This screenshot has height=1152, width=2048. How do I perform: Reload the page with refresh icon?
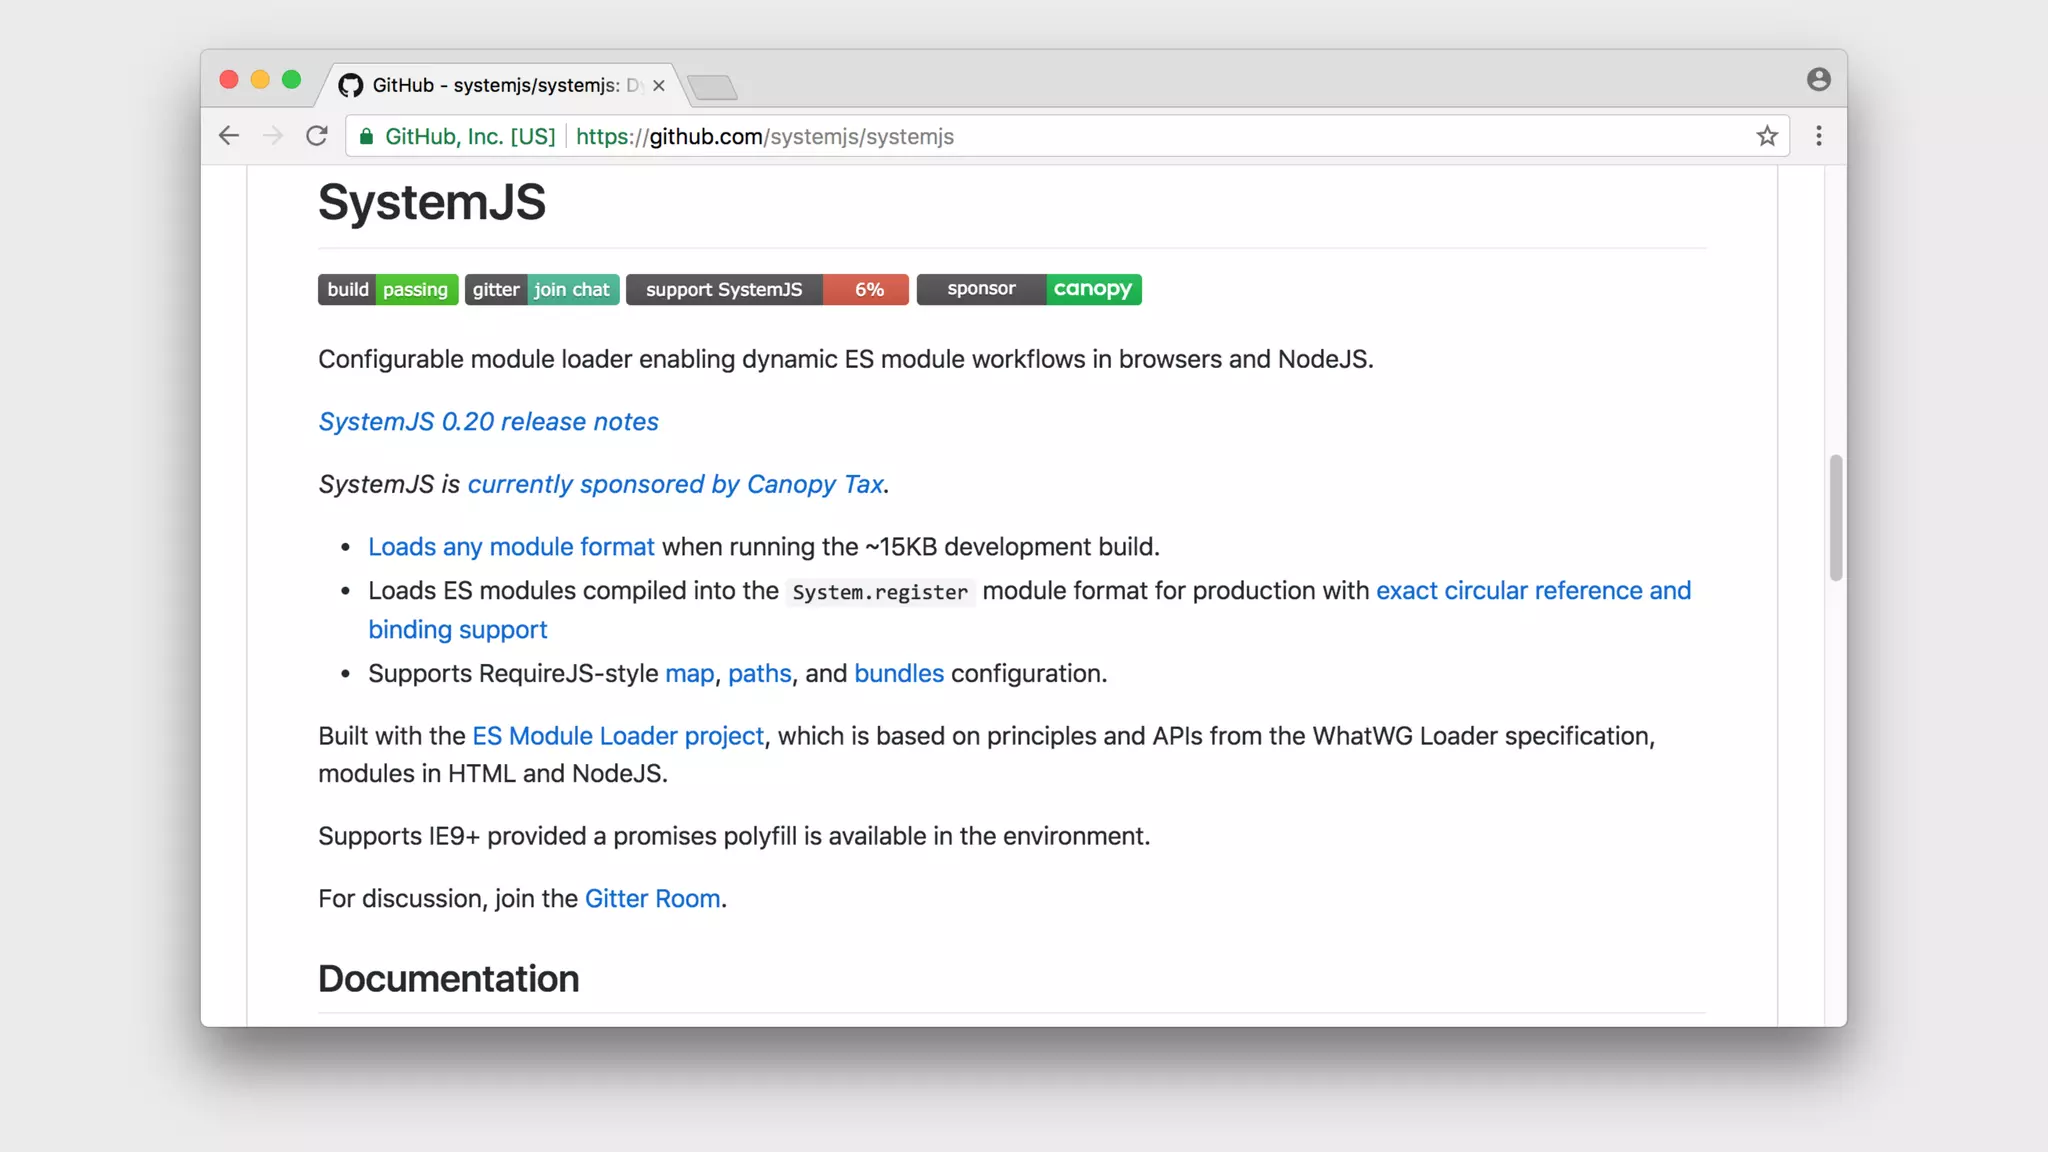pos(317,136)
